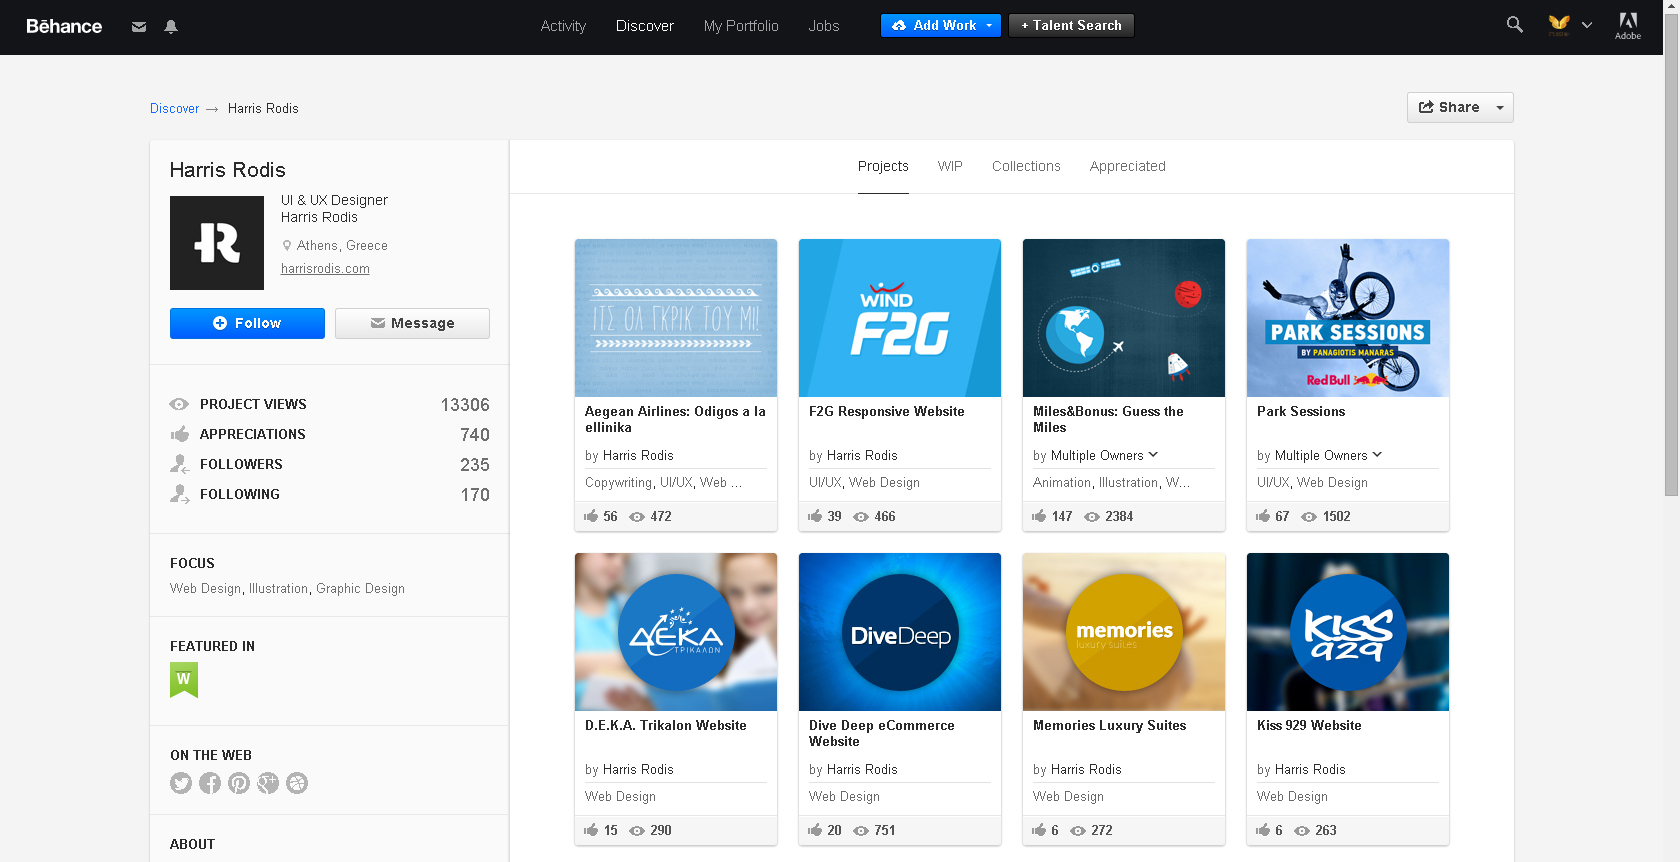Switch to the Appreciated tab

click(x=1128, y=166)
